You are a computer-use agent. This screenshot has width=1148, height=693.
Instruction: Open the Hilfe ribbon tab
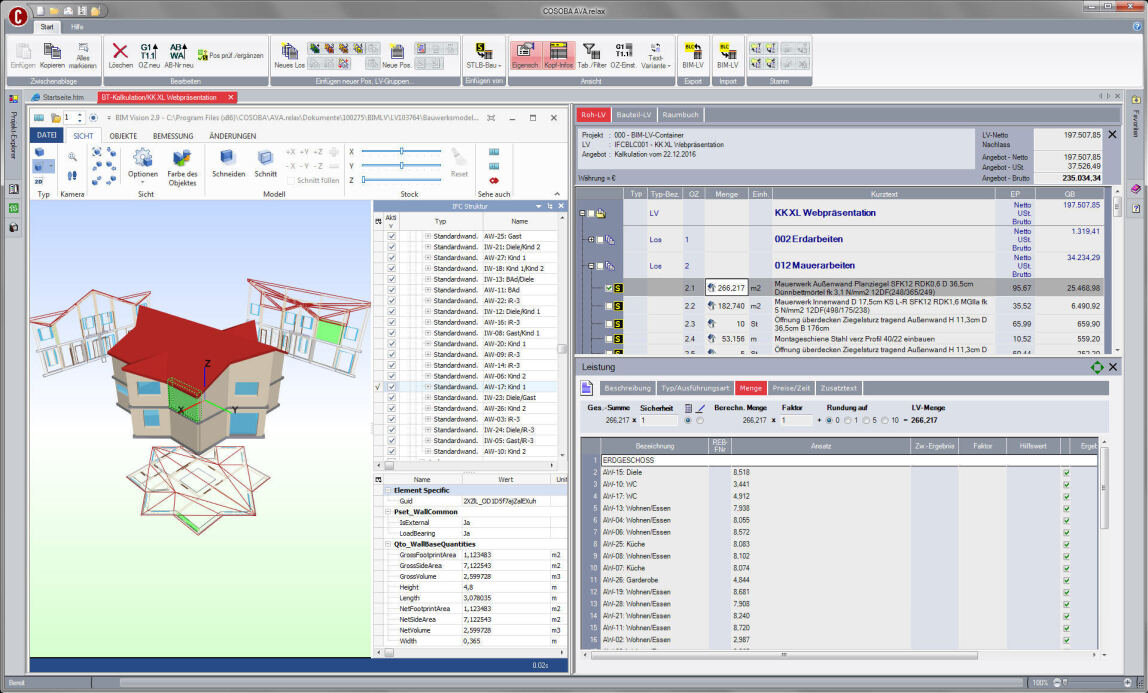(77, 27)
